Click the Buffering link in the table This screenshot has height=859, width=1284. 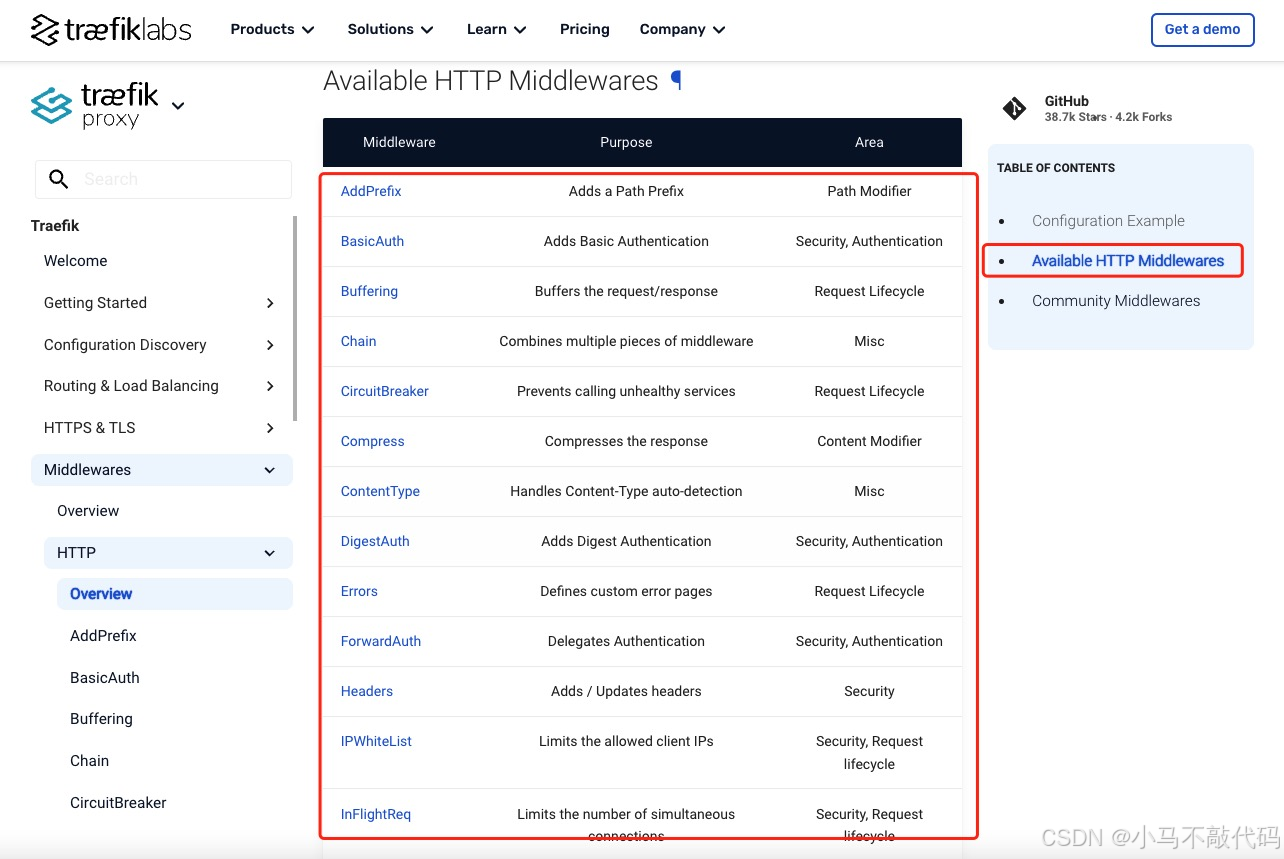point(369,291)
